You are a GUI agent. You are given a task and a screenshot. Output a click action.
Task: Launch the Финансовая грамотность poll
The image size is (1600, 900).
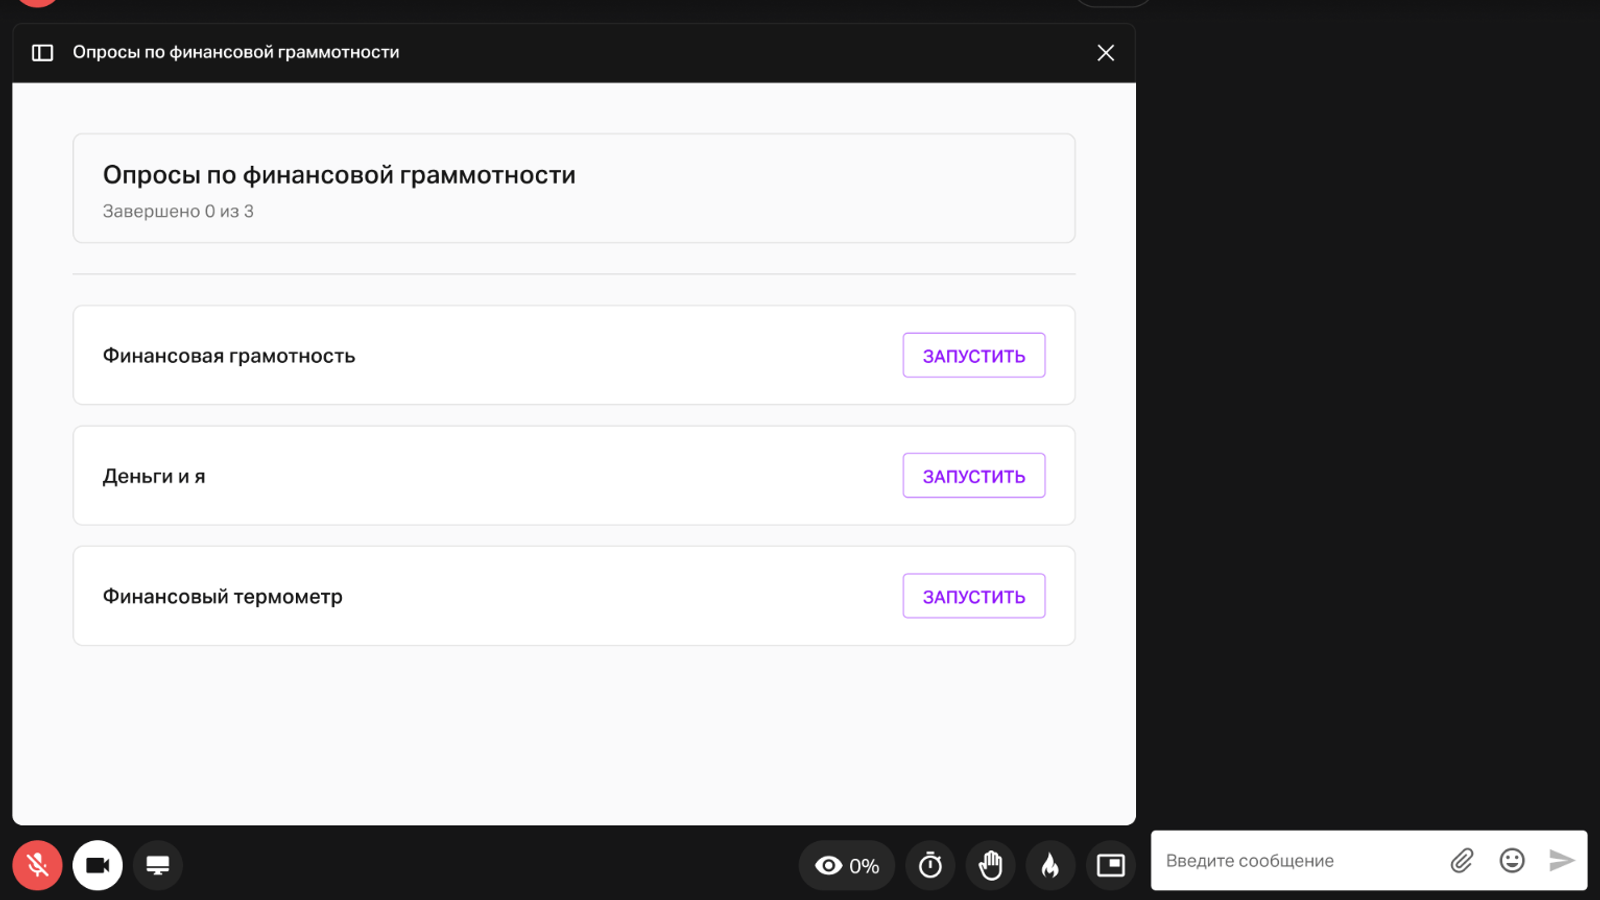pyautogui.click(x=973, y=356)
